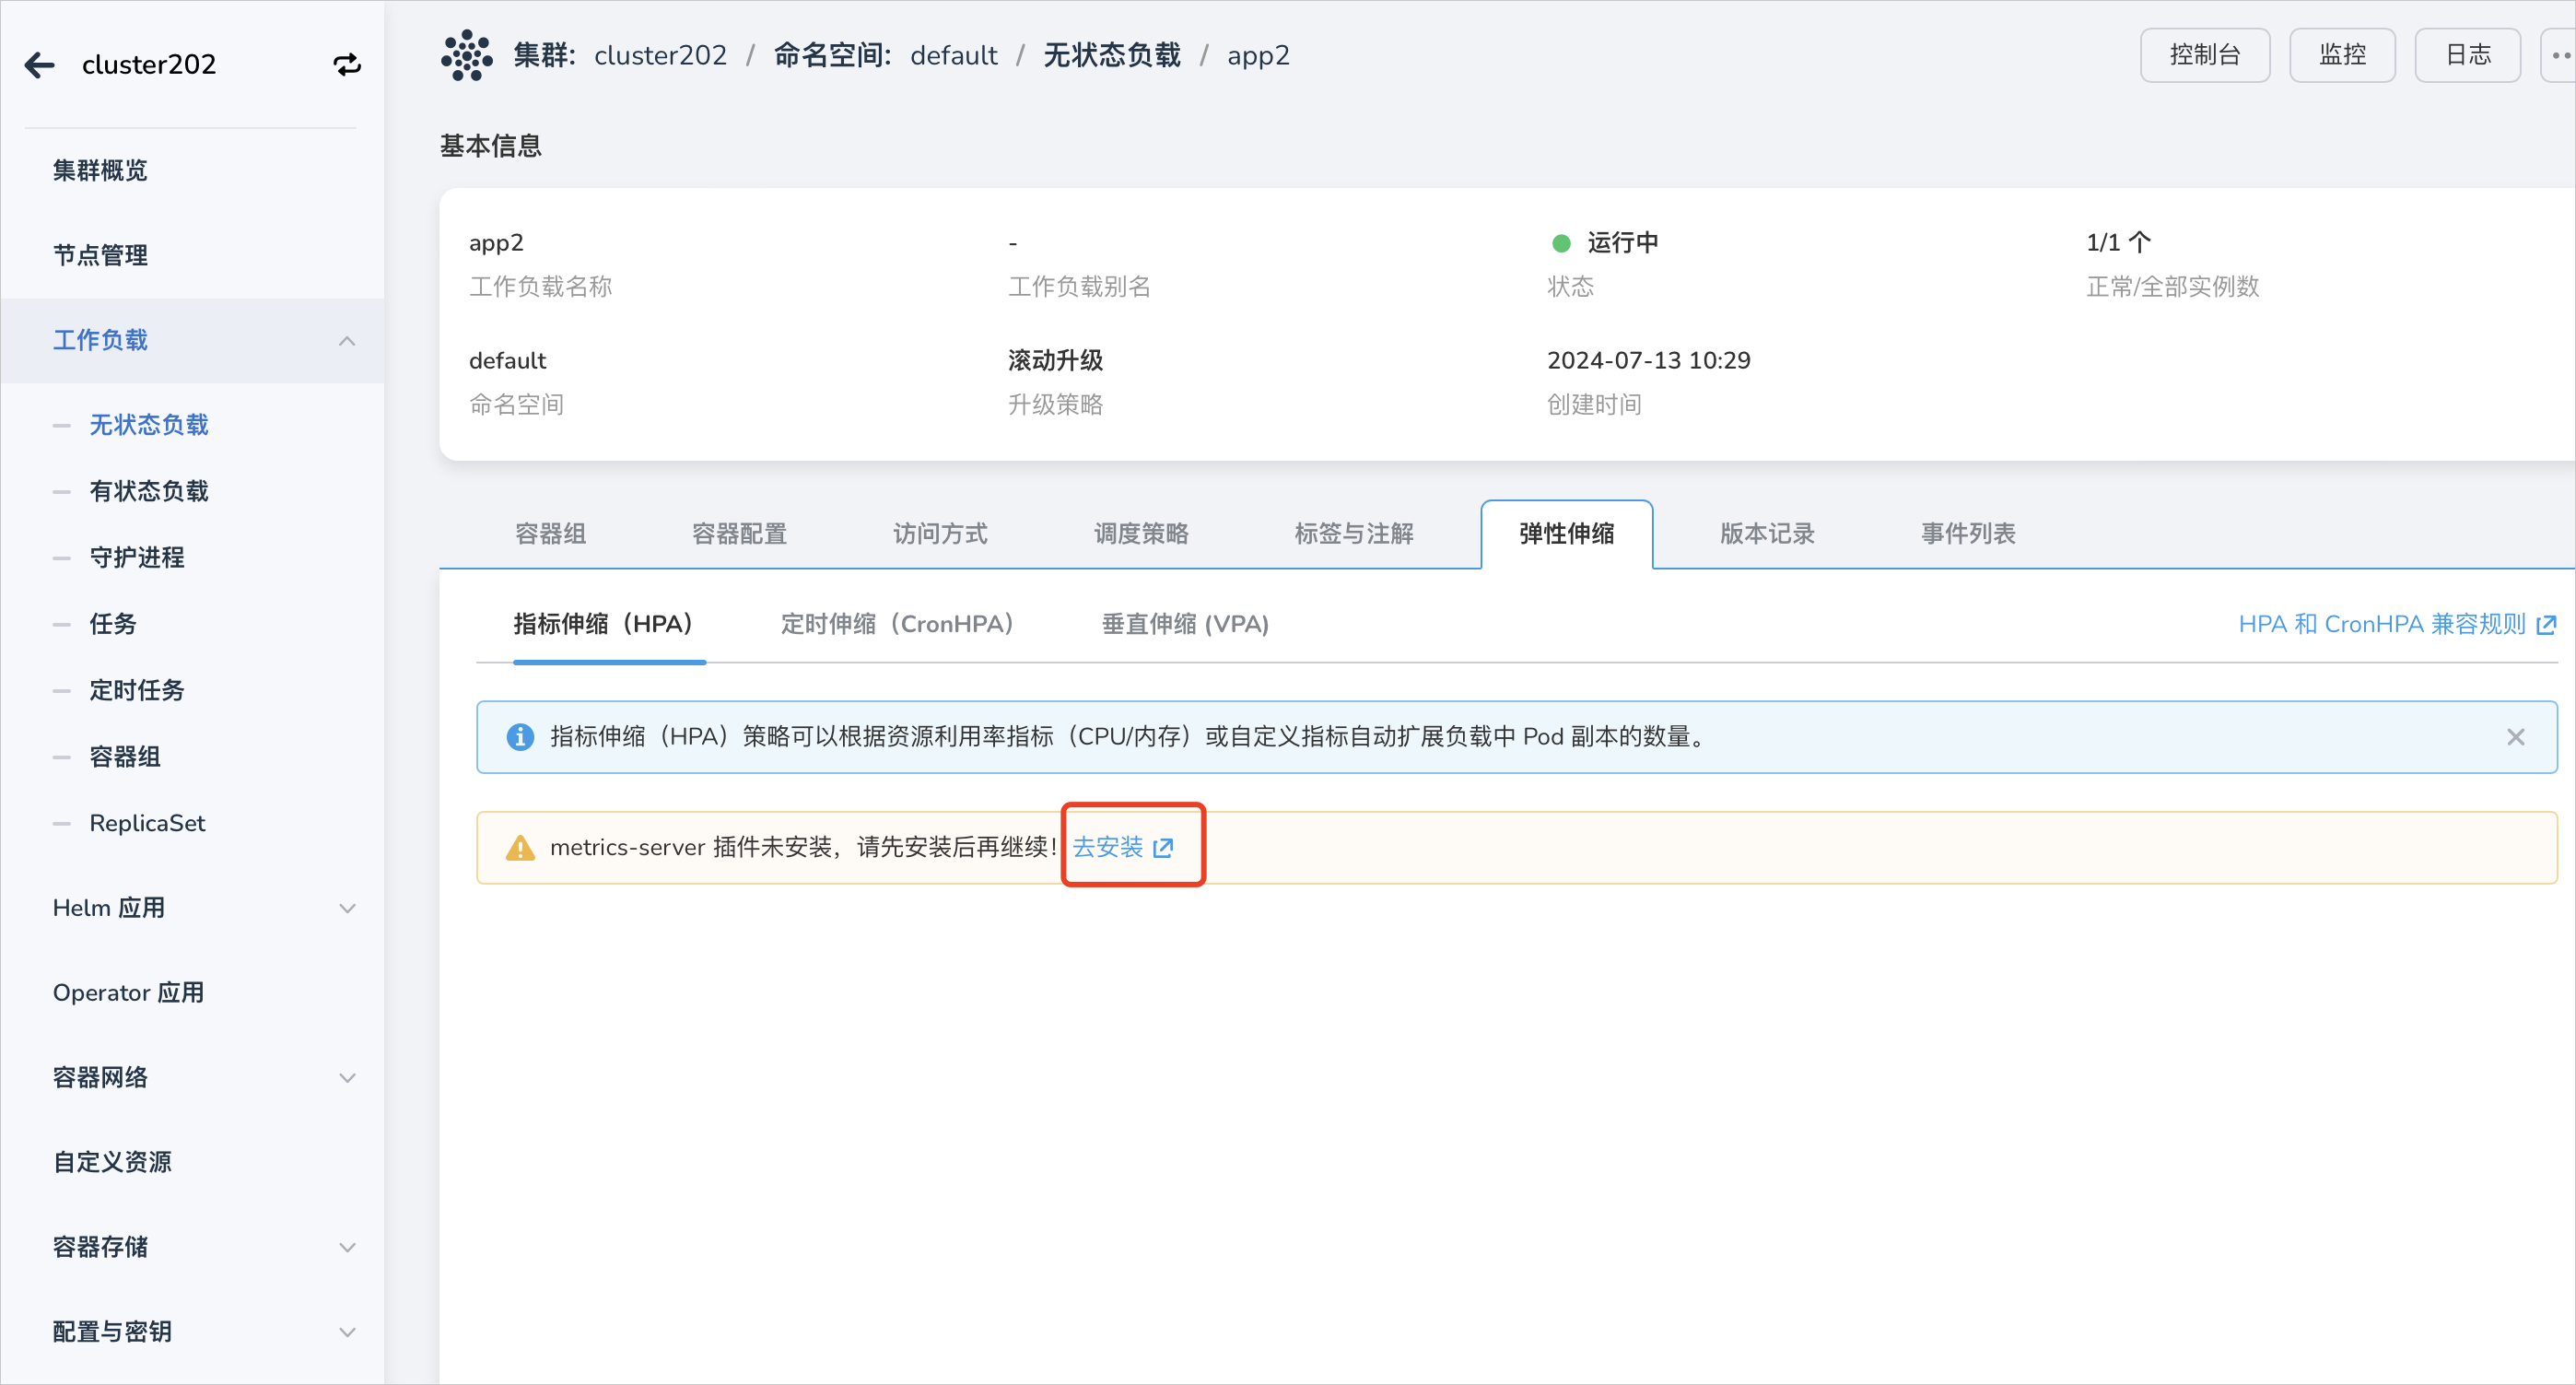Click the app2 workload name value

[x=496, y=244]
